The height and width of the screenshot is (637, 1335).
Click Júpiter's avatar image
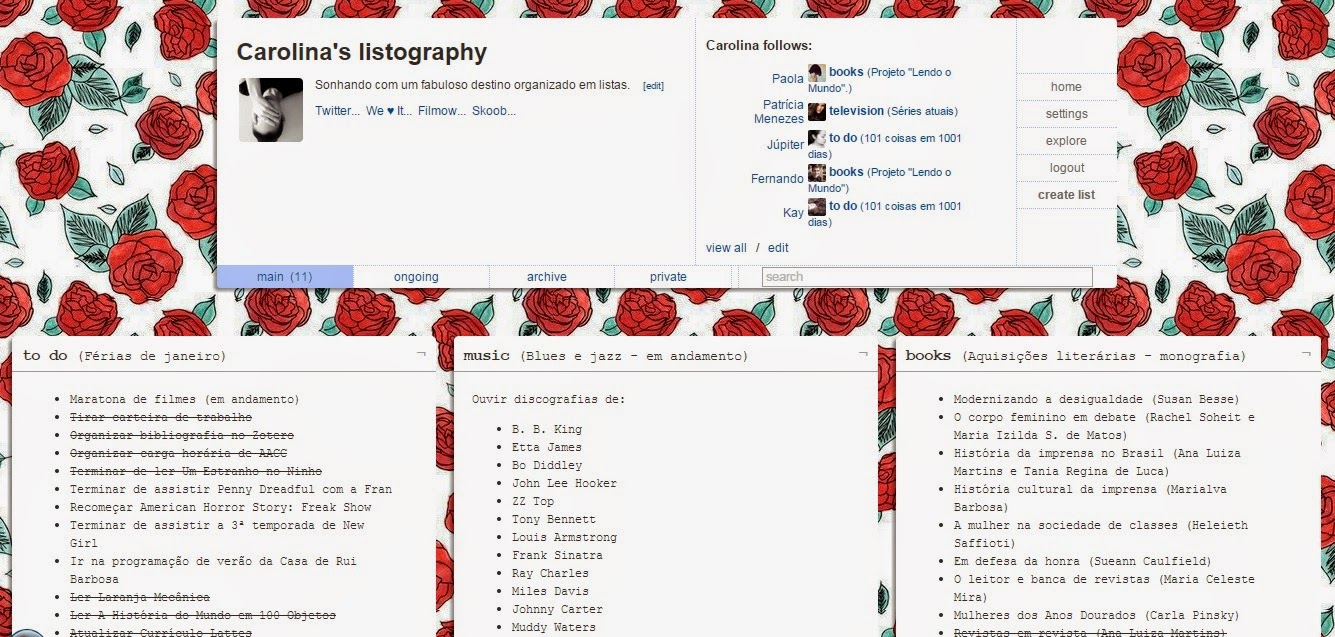point(815,140)
